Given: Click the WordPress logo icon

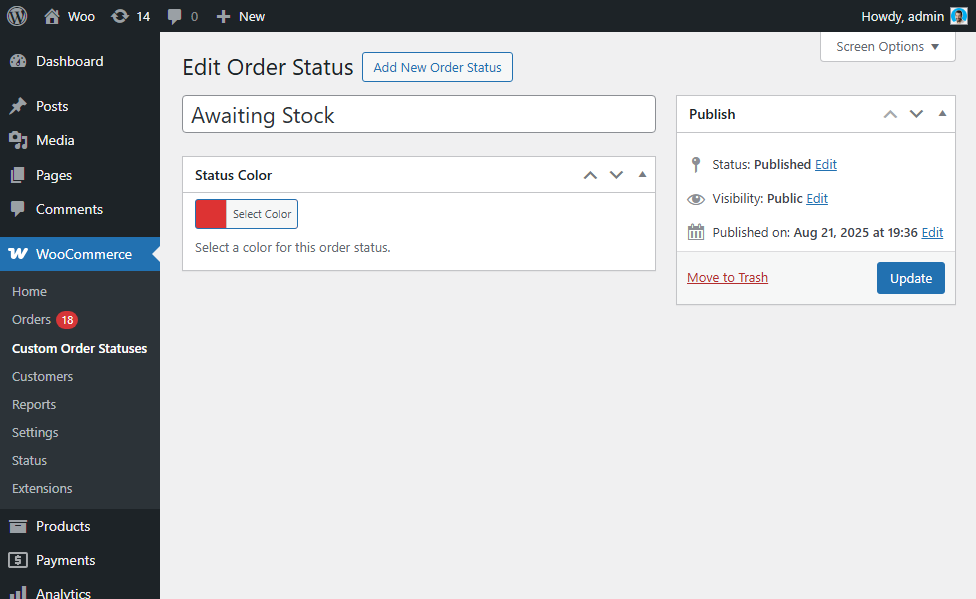Looking at the screenshot, I should coord(17,16).
